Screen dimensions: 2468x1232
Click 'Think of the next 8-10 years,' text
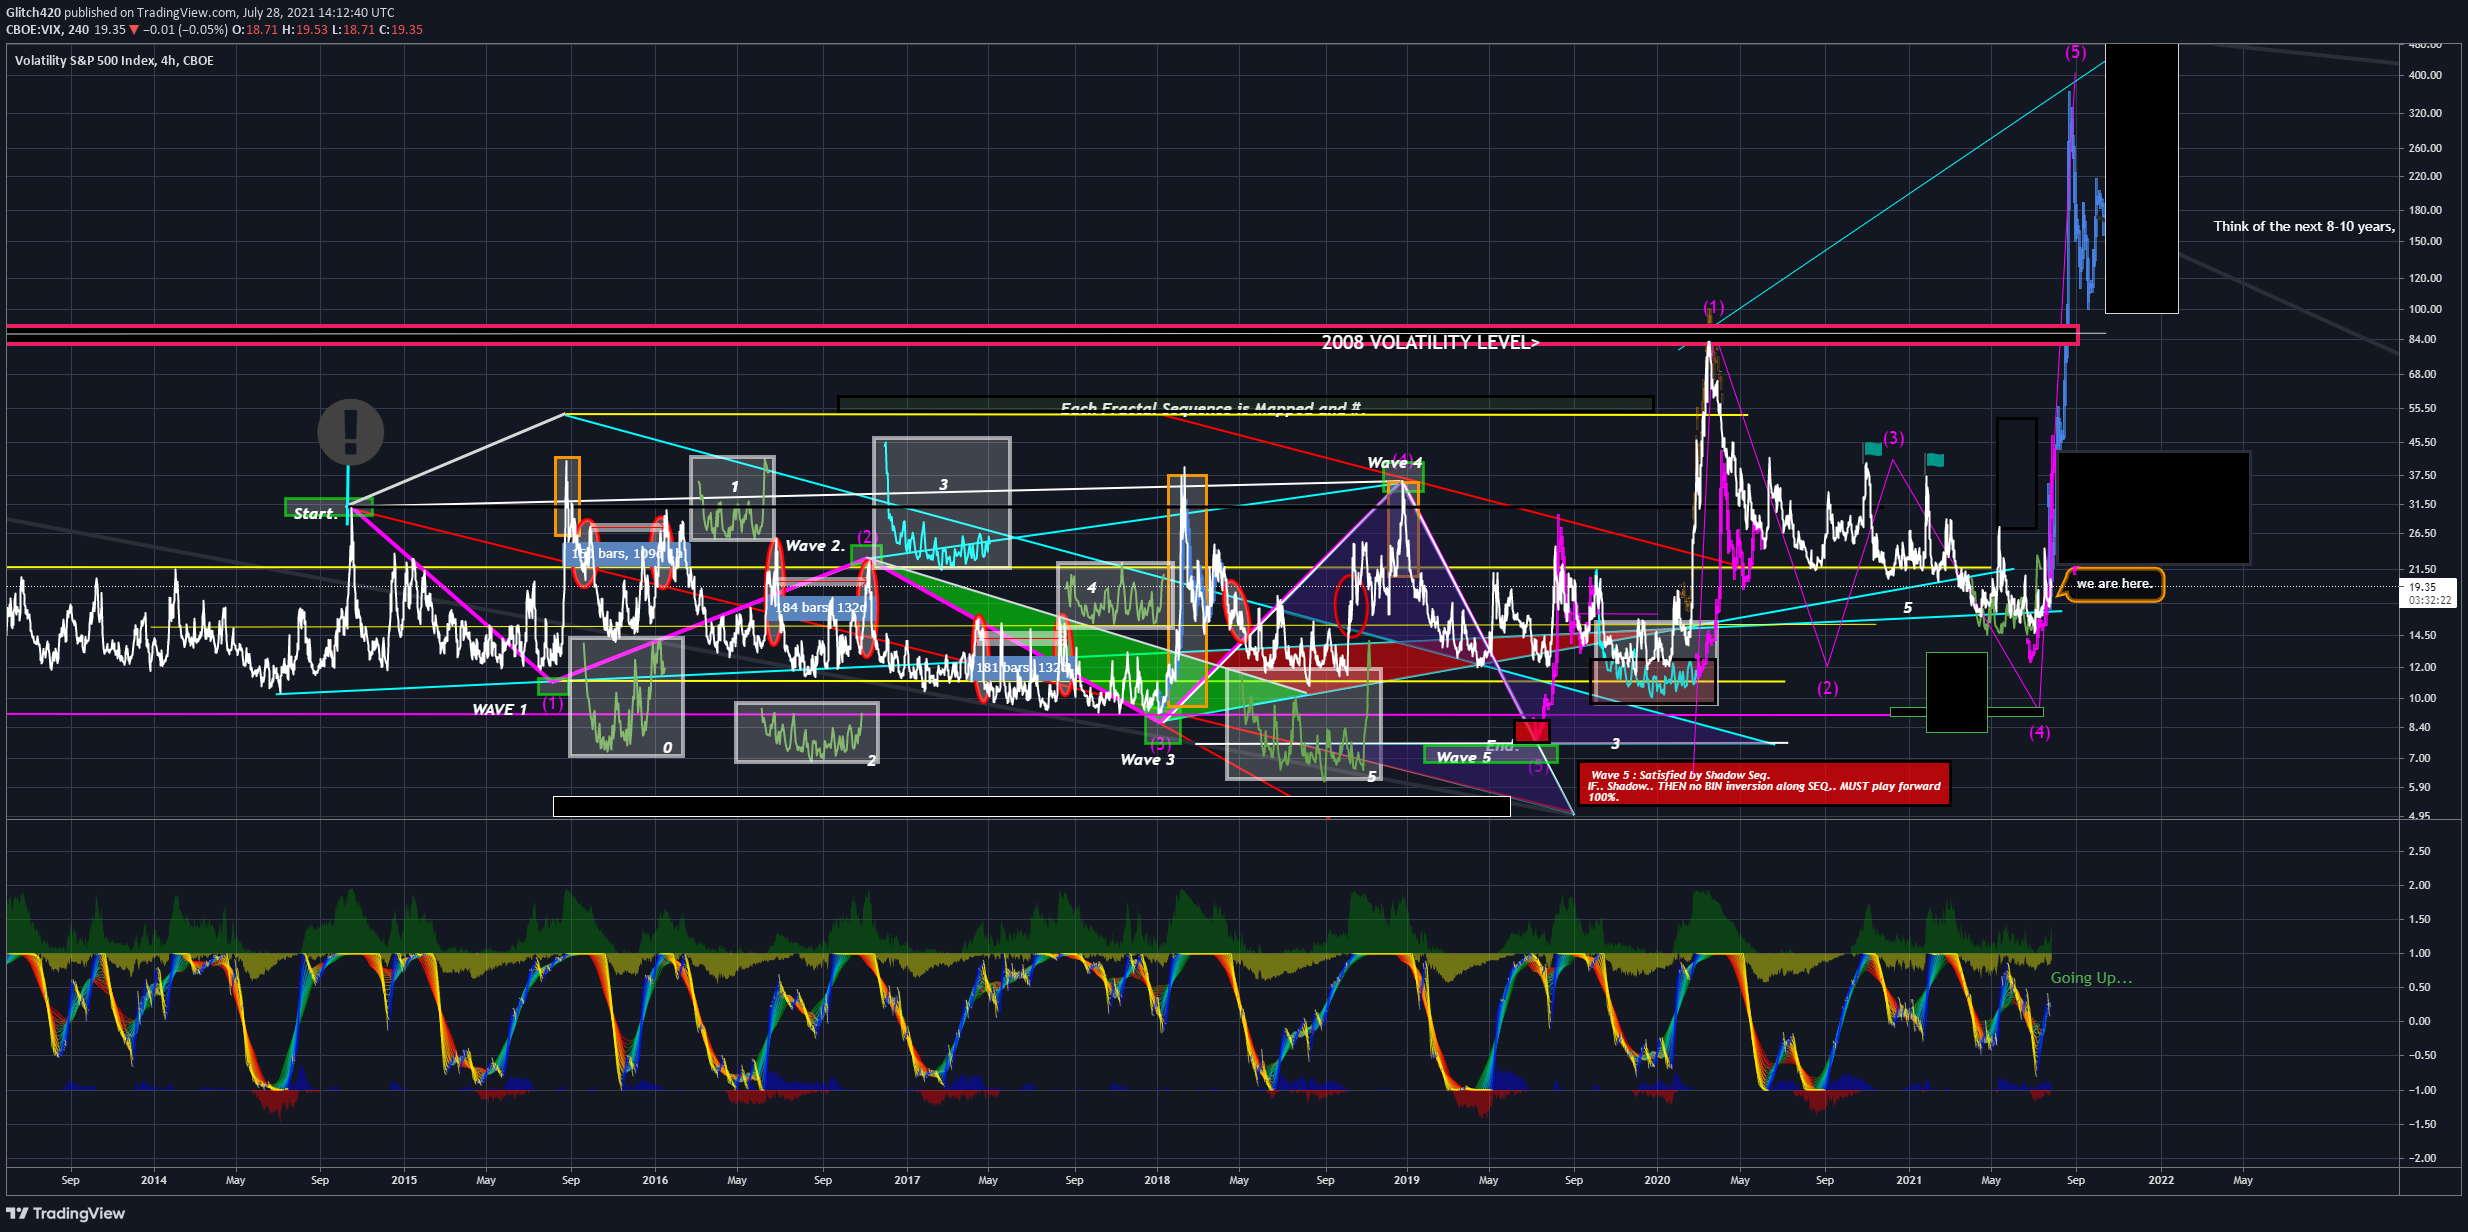[x=2304, y=226]
